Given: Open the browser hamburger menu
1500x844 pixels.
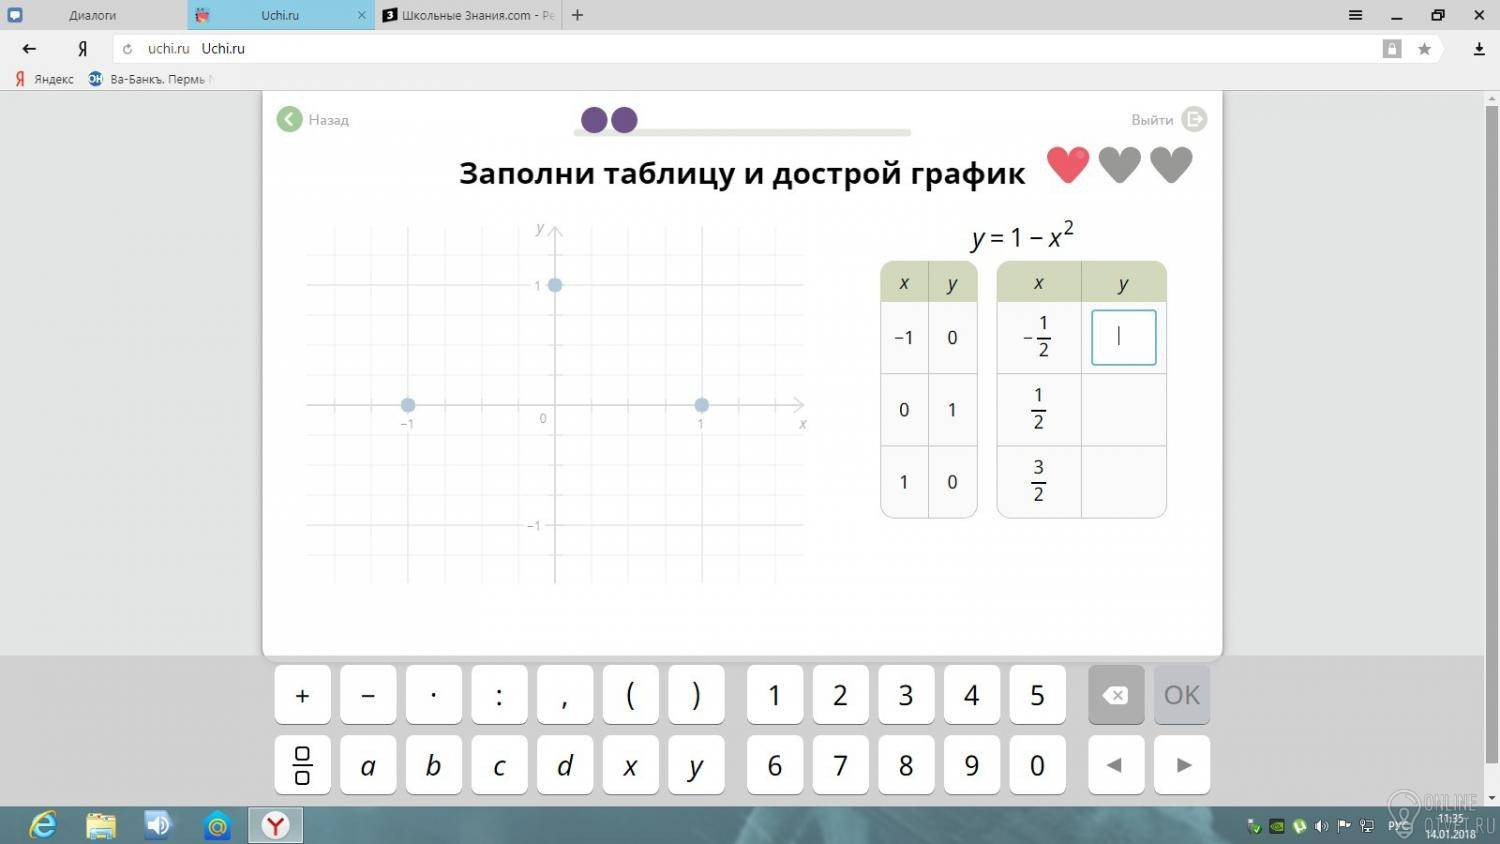Looking at the screenshot, I should pyautogui.click(x=1355, y=15).
